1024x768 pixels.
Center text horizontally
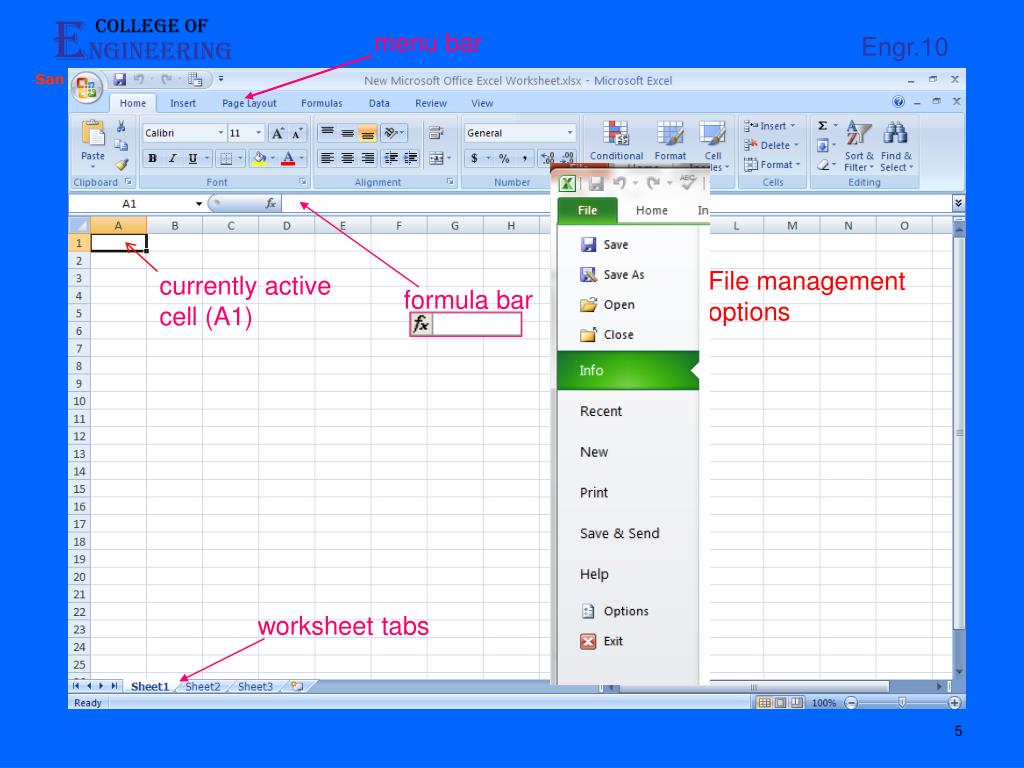(x=347, y=158)
